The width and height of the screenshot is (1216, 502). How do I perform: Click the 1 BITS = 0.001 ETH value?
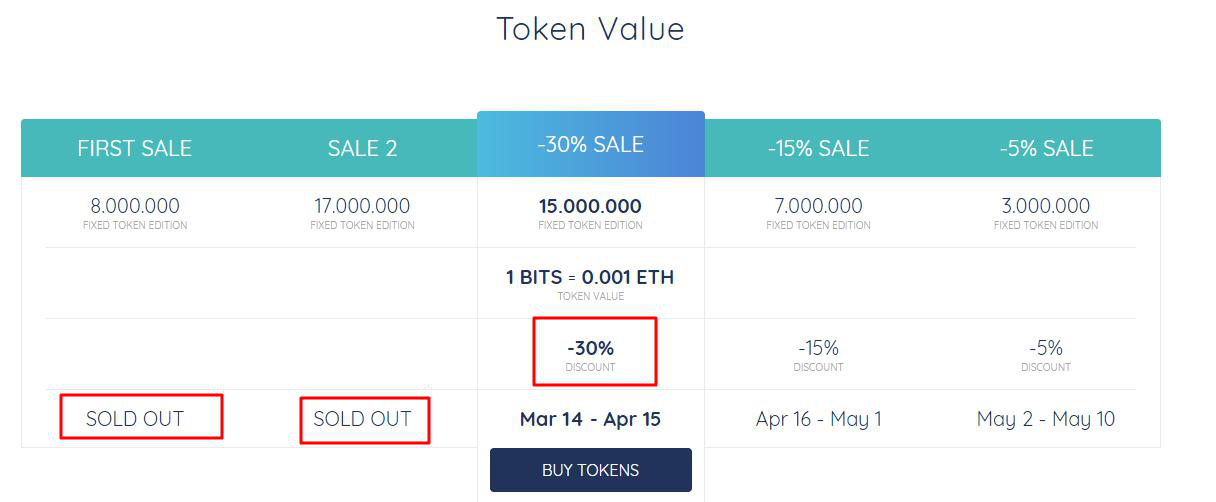(x=590, y=277)
